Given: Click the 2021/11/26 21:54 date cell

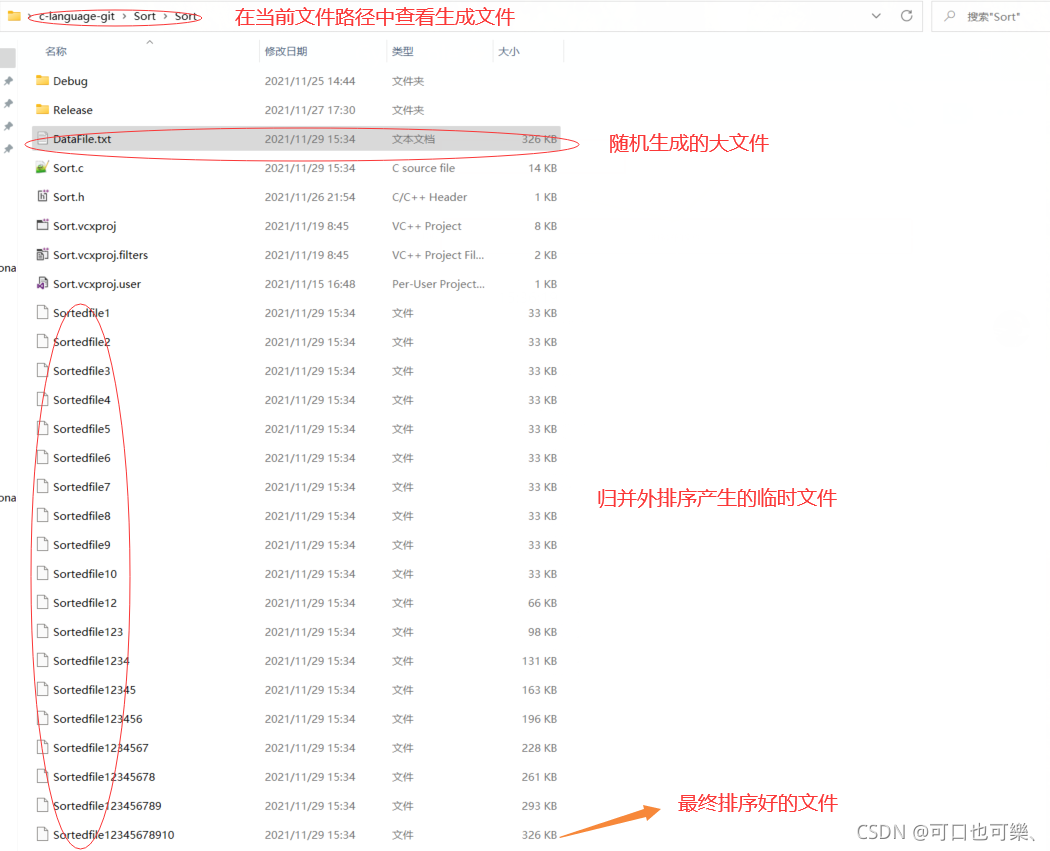Looking at the screenshot, I should (x=309, y=196).
